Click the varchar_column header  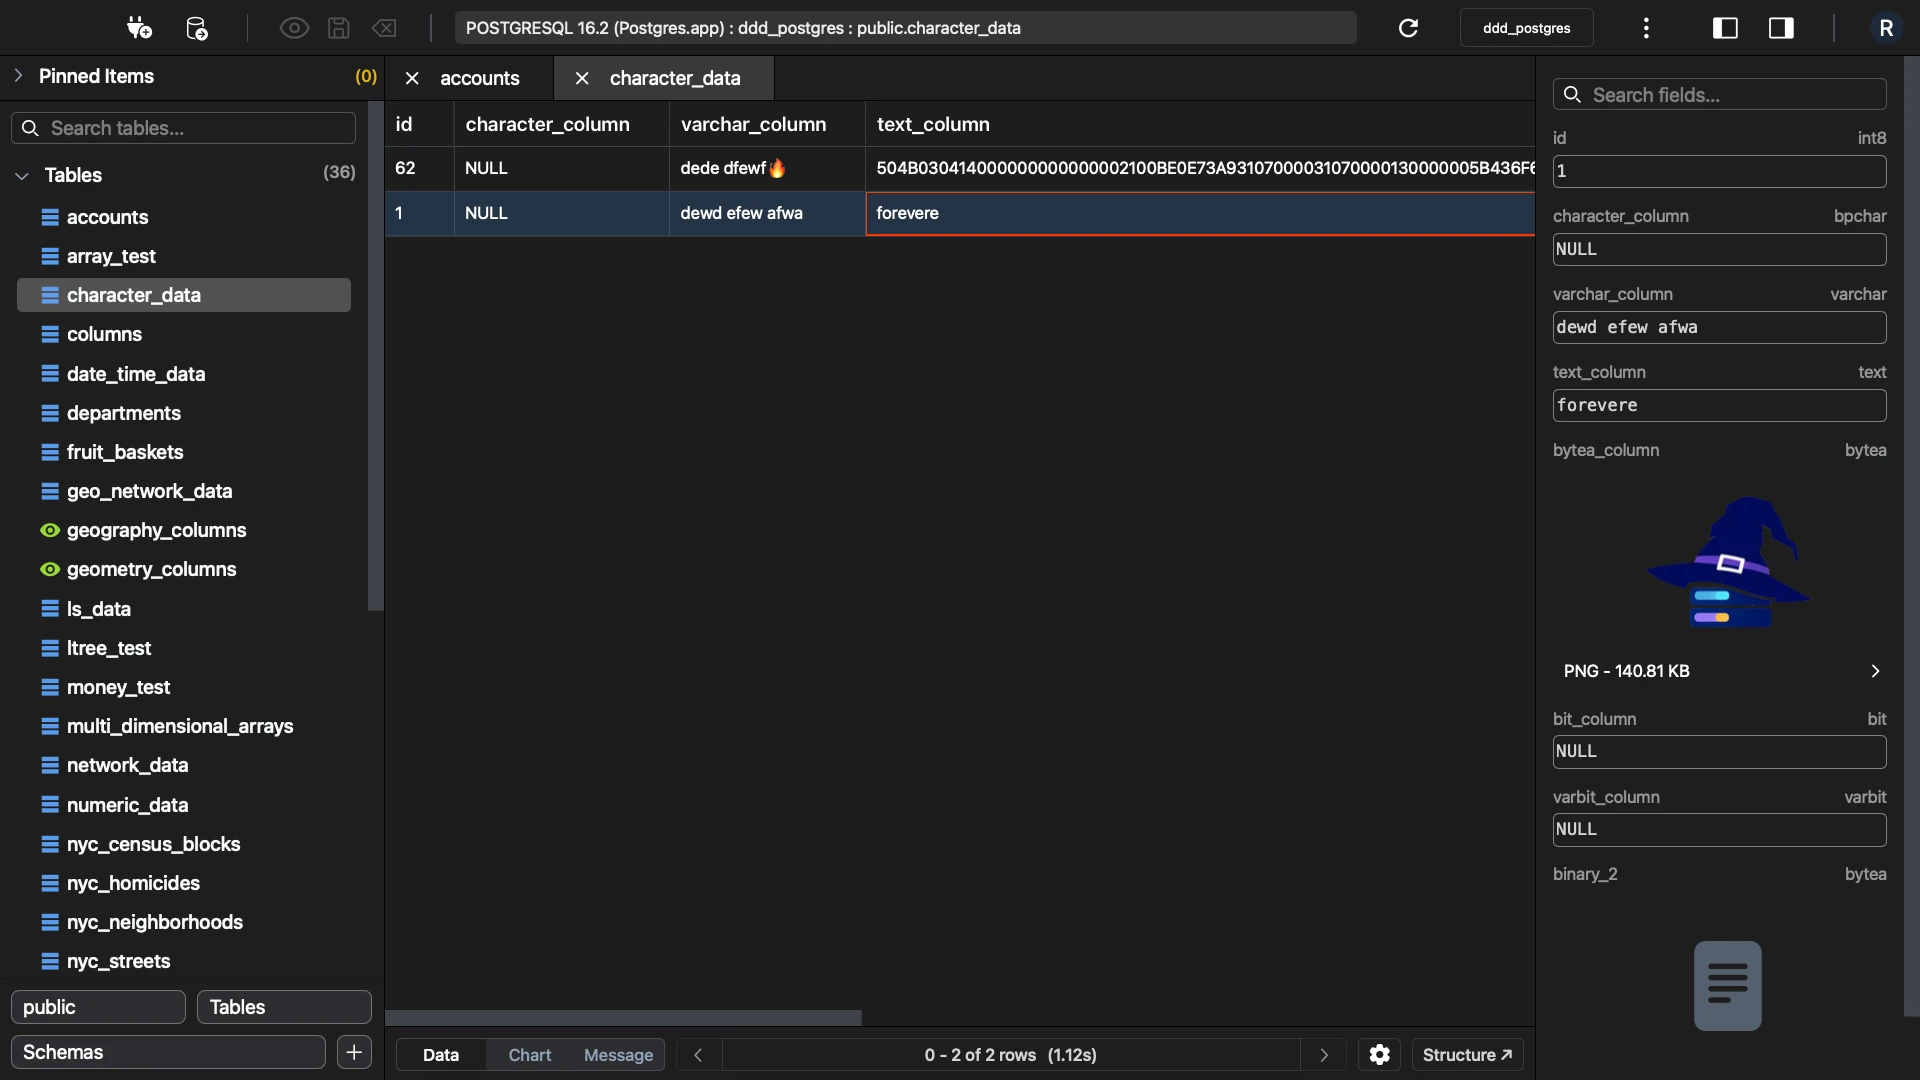pyautogui.click(x=767, y=124)
